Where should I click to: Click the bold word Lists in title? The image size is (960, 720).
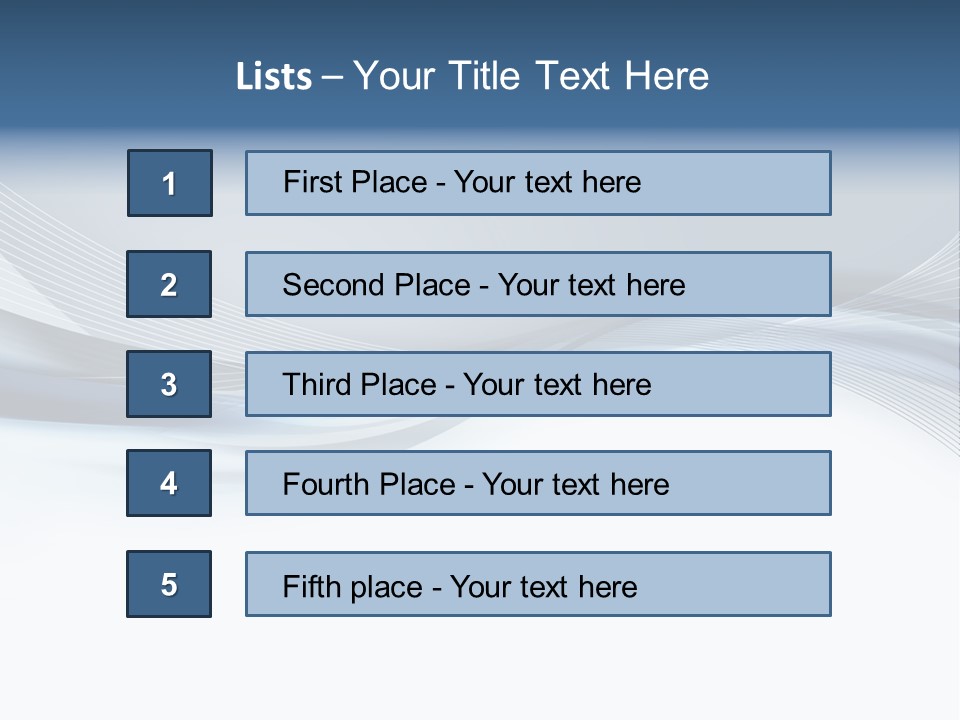click(x=274, y=77)
